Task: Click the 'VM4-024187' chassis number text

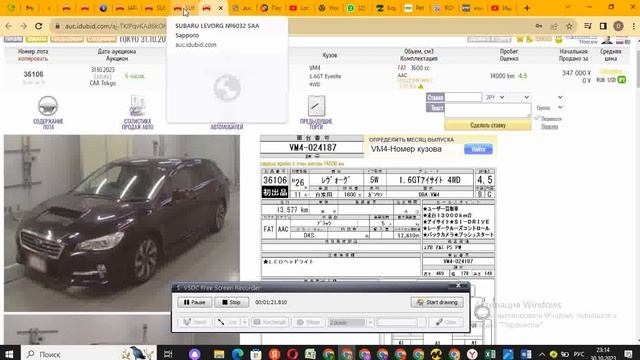Action: [x=313, y=147]
